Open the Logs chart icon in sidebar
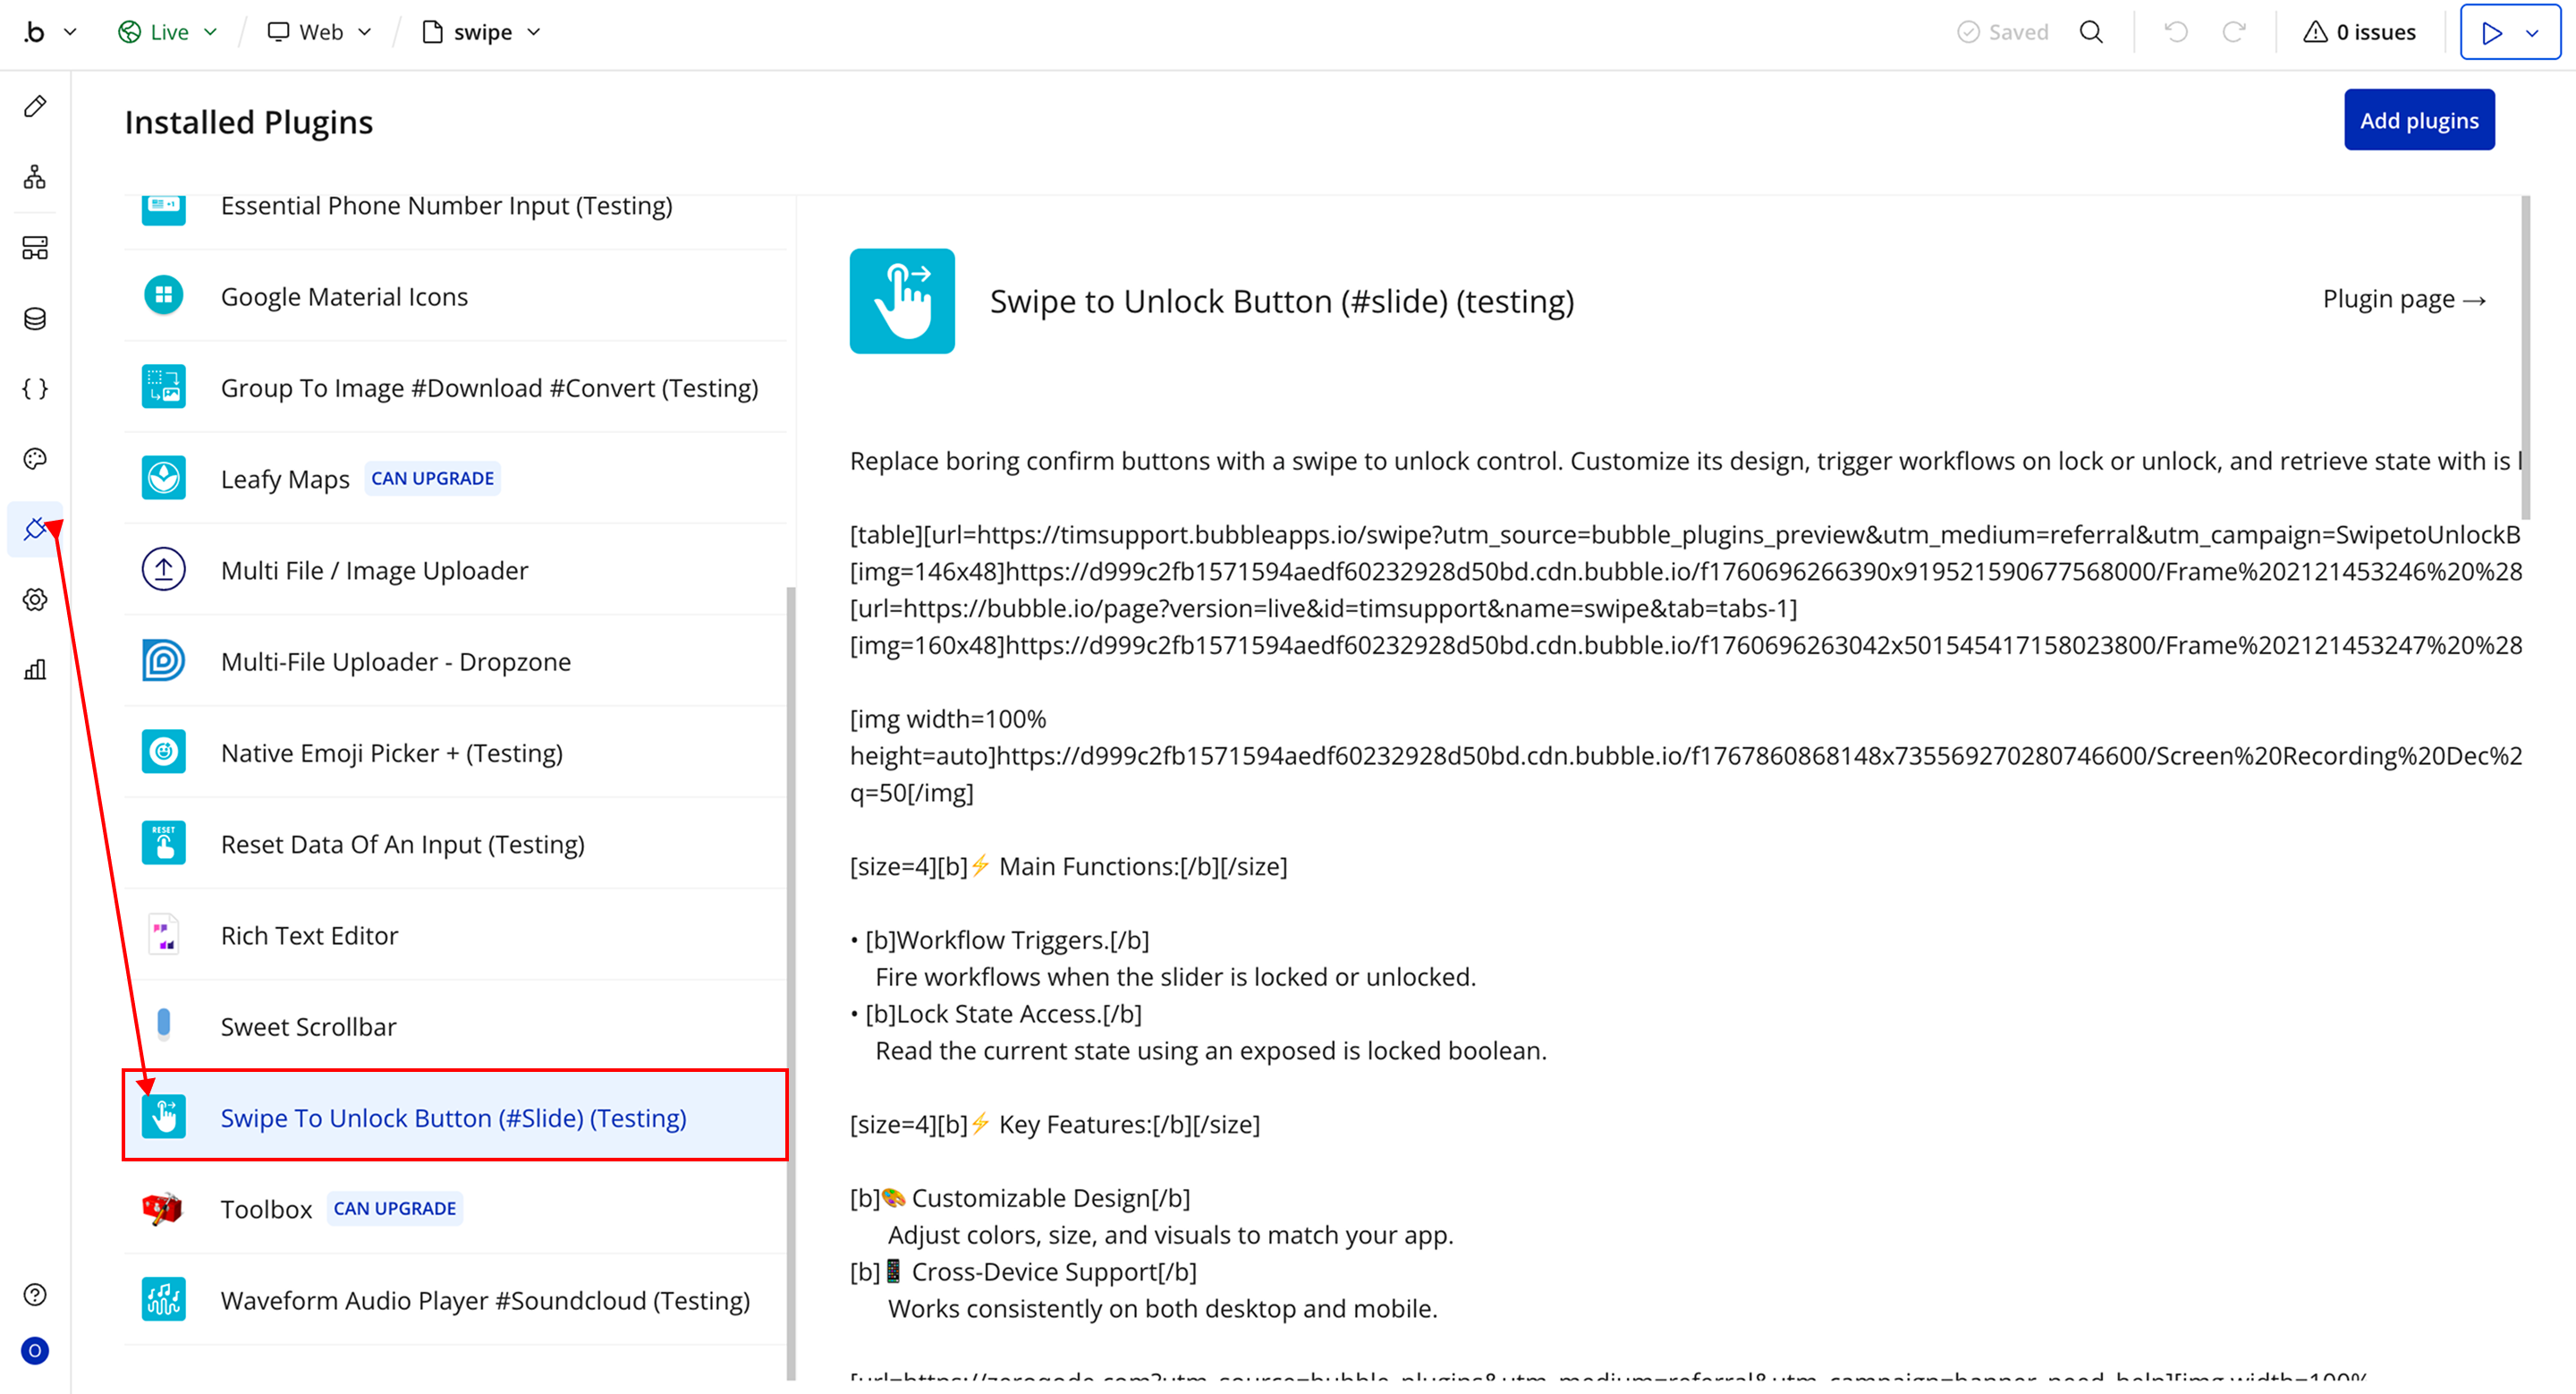This screenshot has height=1394, width=2576. click(x=35, y=669)
